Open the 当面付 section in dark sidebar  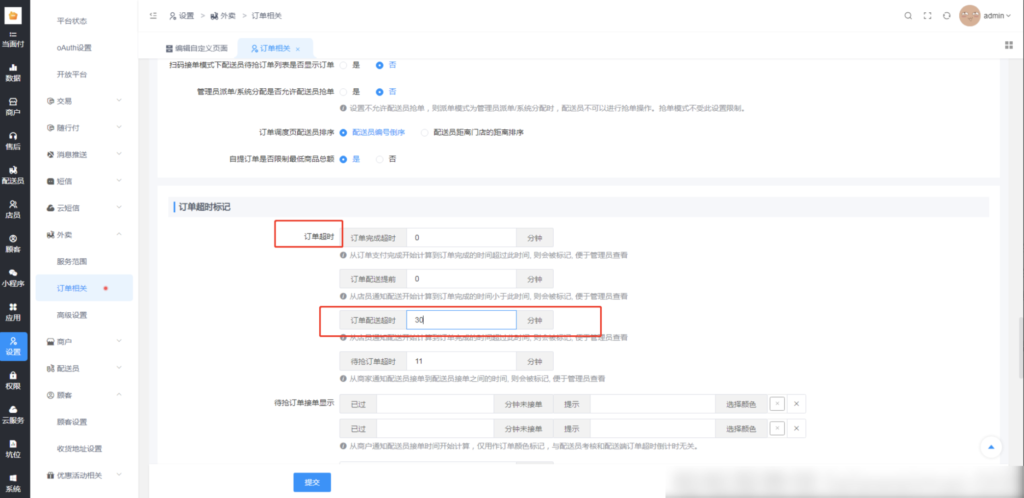[x=13, y=39]
